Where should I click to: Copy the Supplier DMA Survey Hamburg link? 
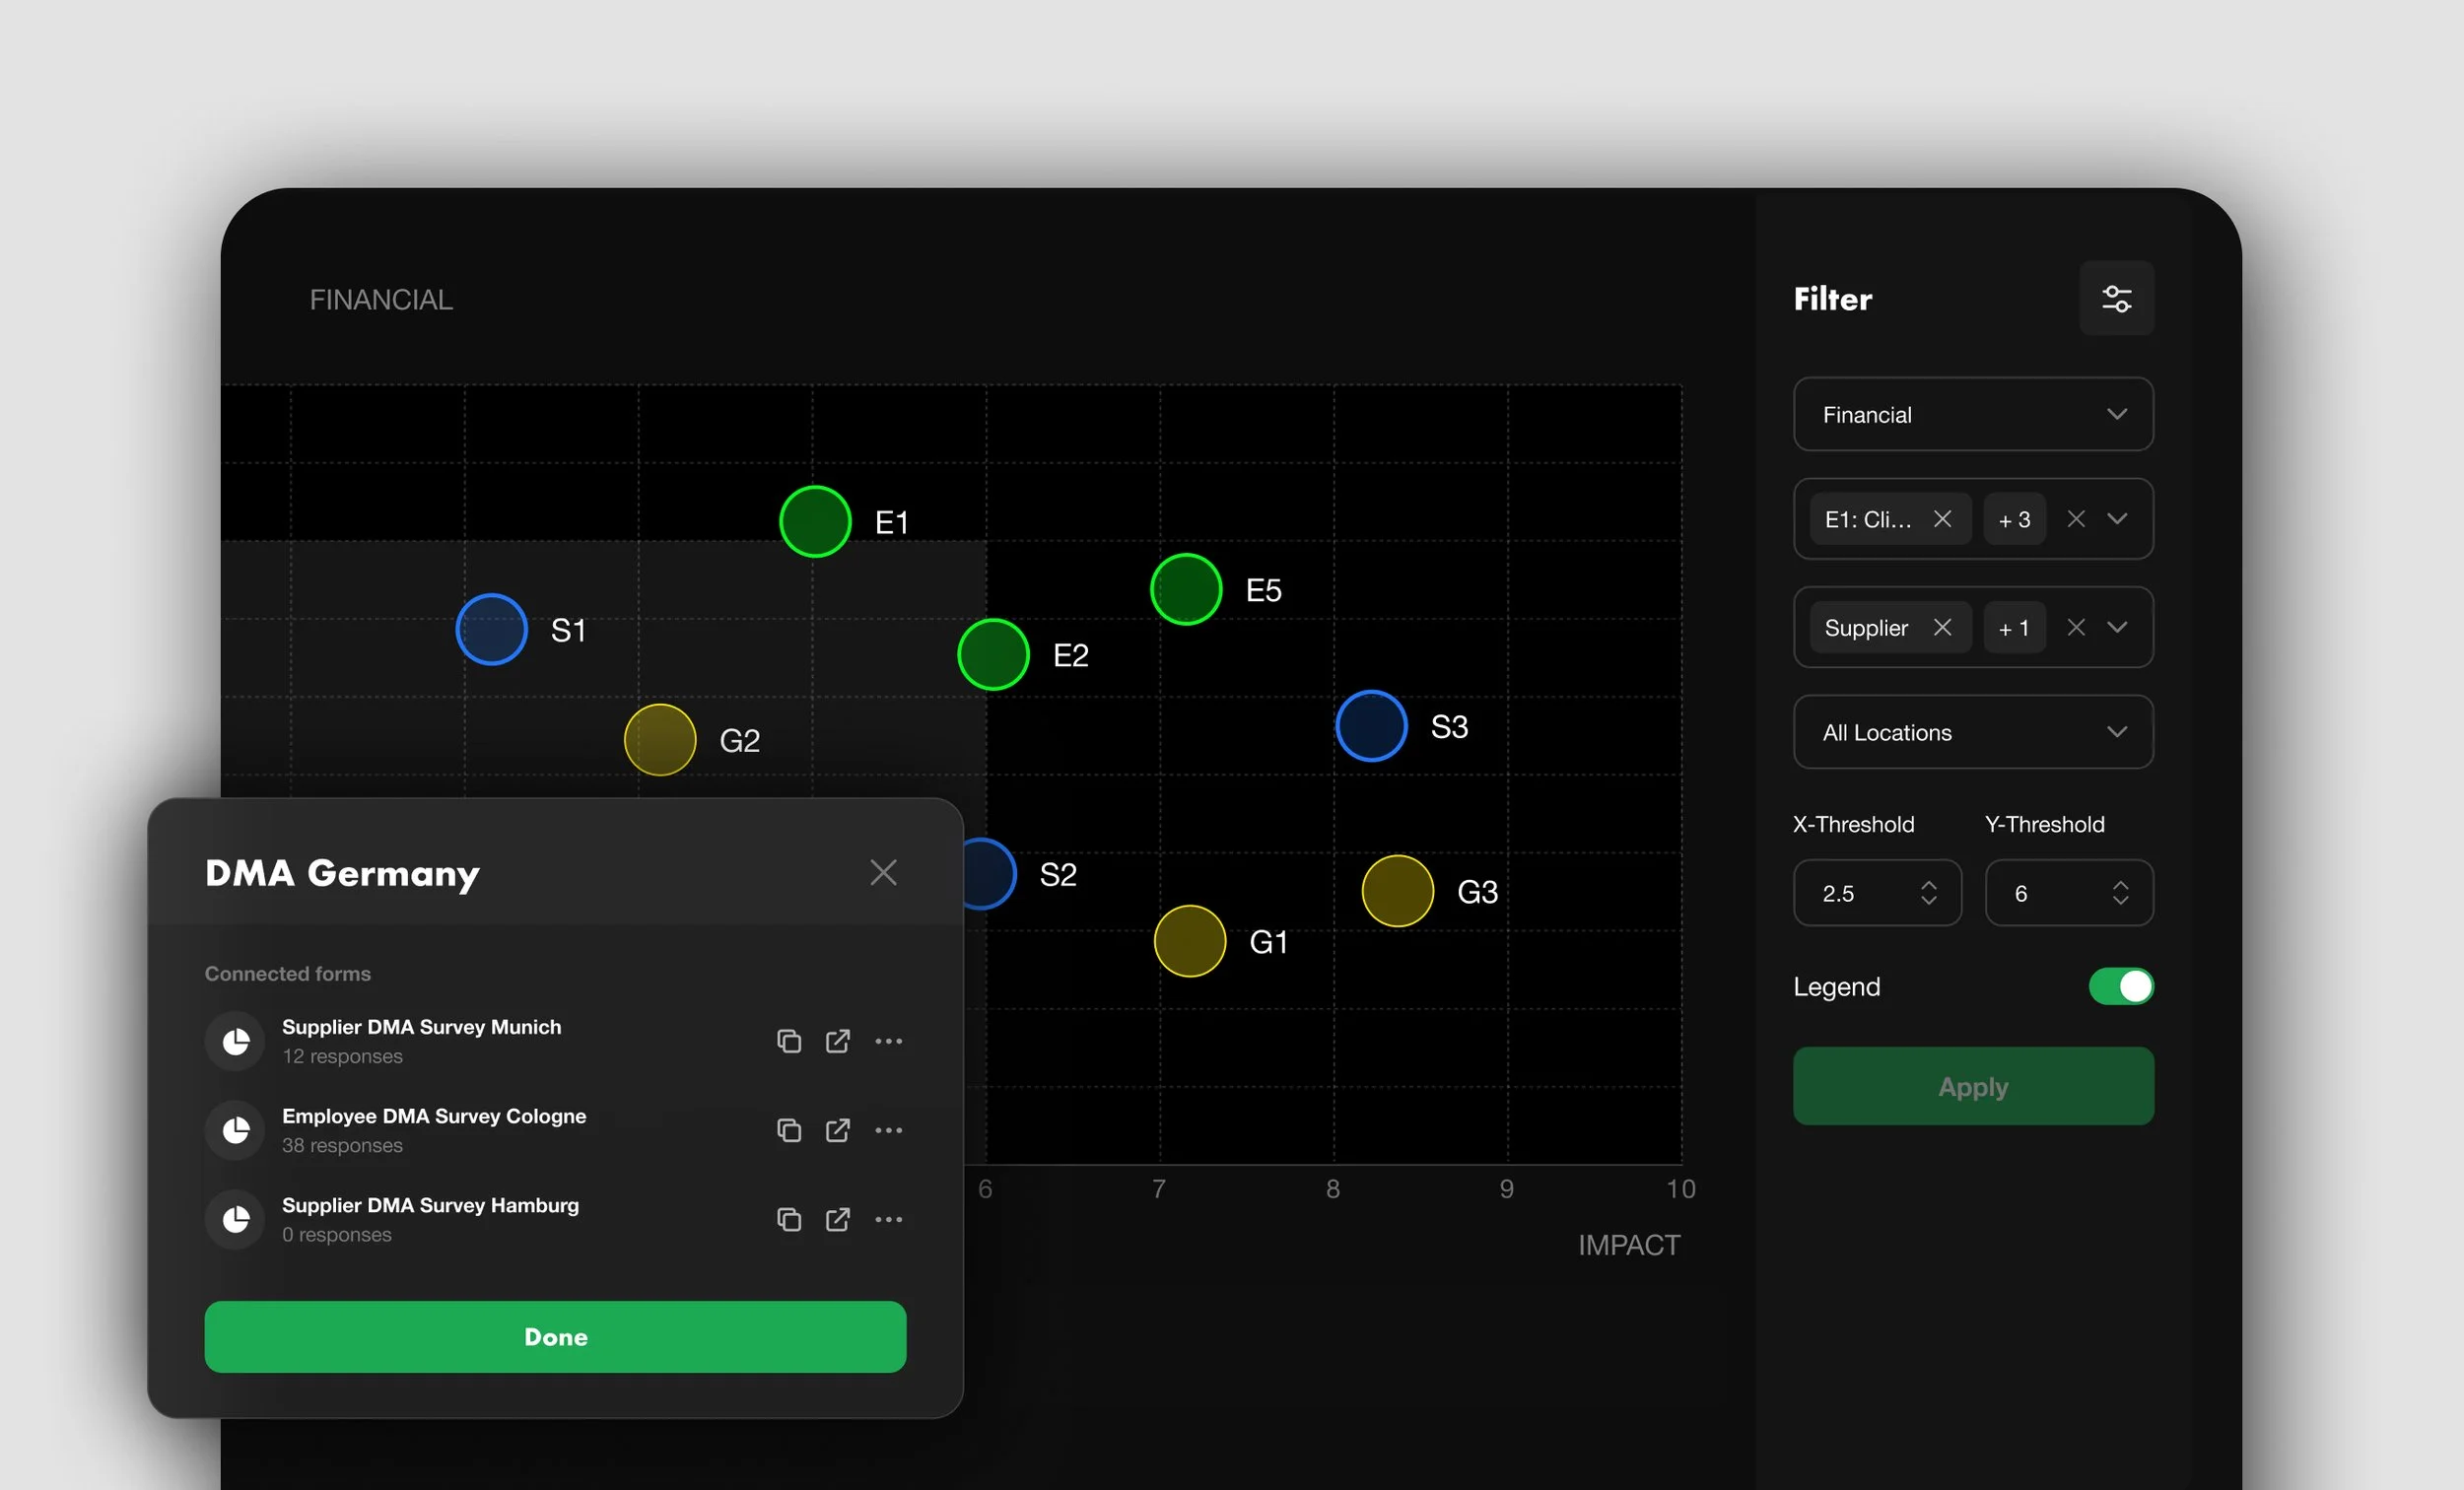[789, 1219]
